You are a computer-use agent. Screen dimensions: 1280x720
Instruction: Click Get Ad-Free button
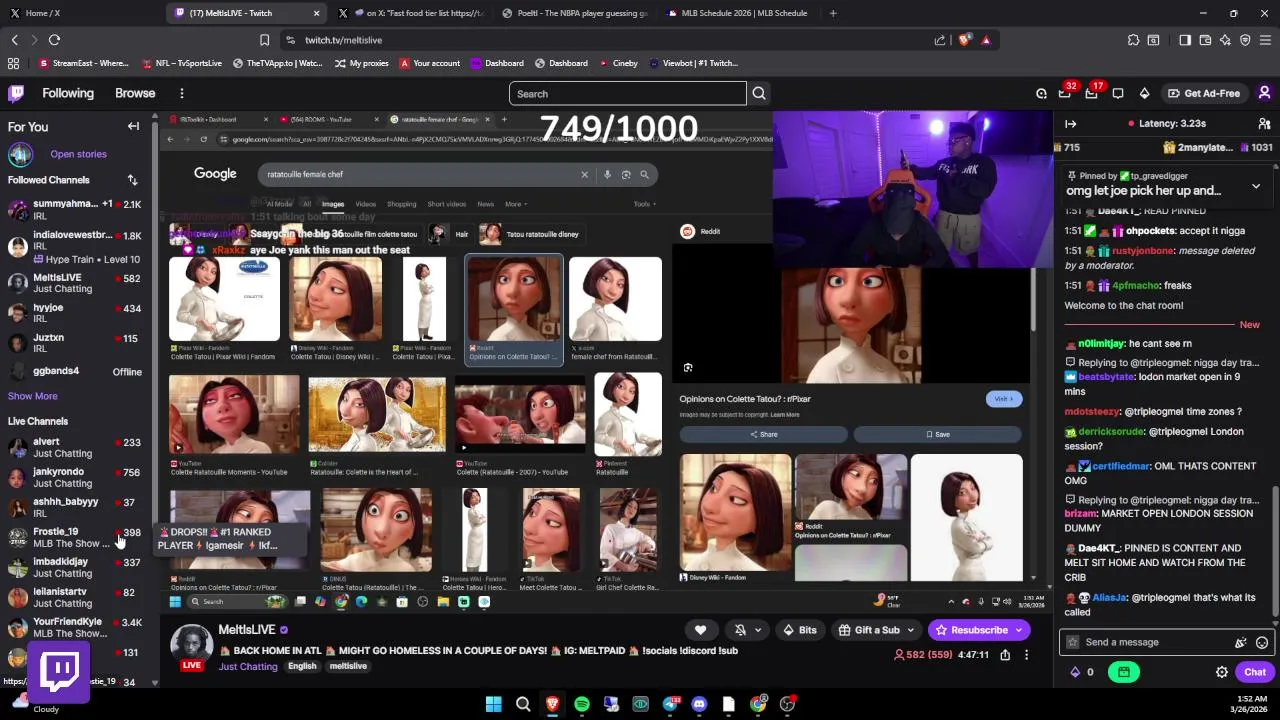1203,93
